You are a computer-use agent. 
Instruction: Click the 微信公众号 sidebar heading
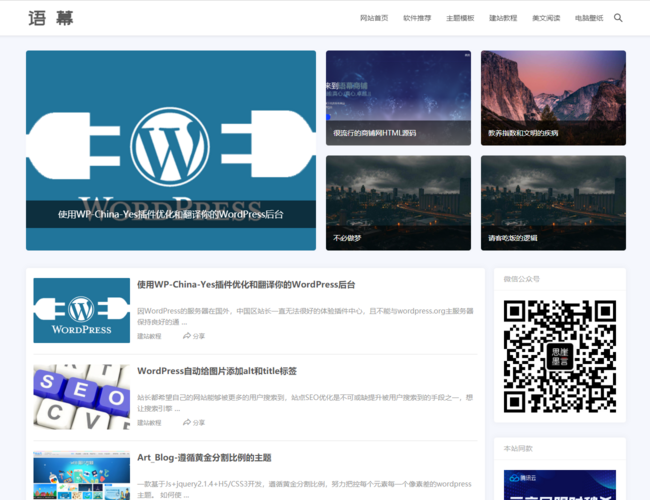tap(521, 279)
